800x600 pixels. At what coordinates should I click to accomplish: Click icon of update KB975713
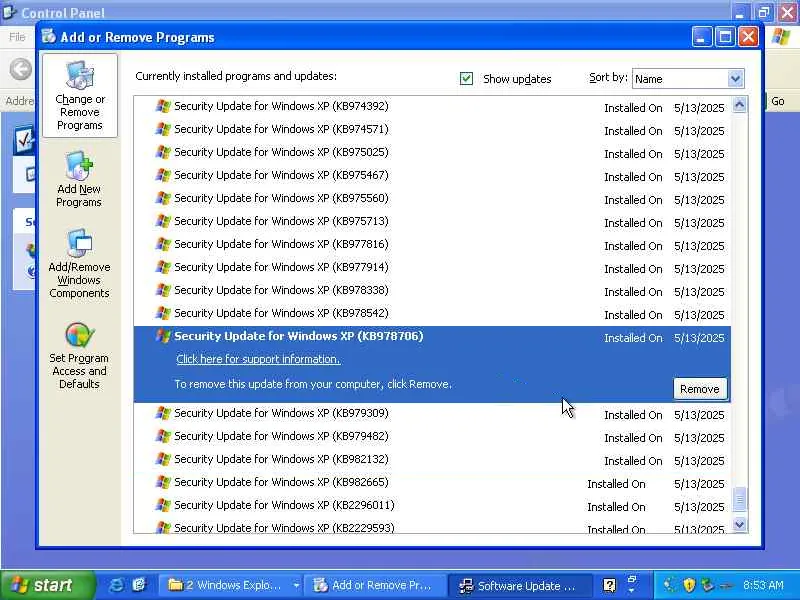(163, 221)
